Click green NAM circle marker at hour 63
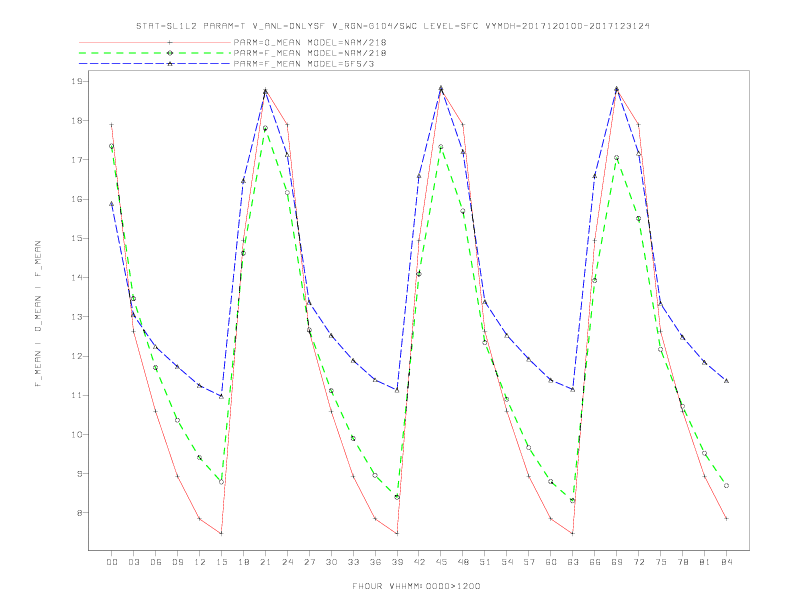The width and height of the screenshot is (792, 612). coord(572,500)
